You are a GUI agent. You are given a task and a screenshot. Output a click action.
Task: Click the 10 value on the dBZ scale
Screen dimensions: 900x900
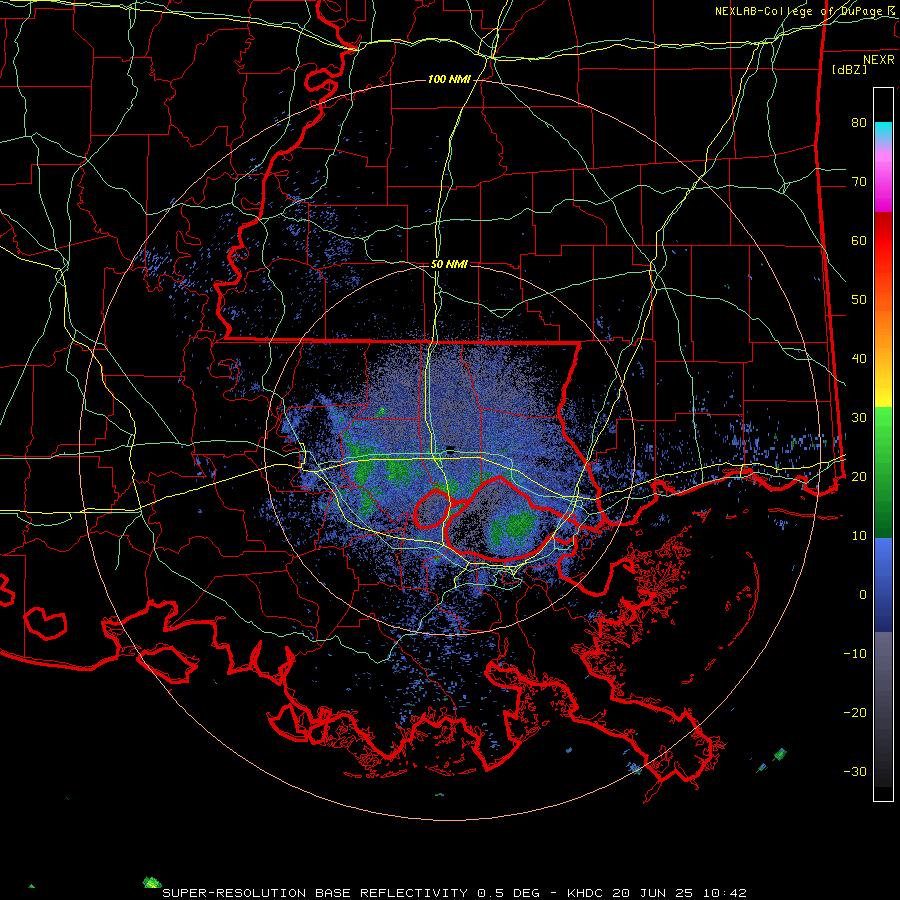859,536
